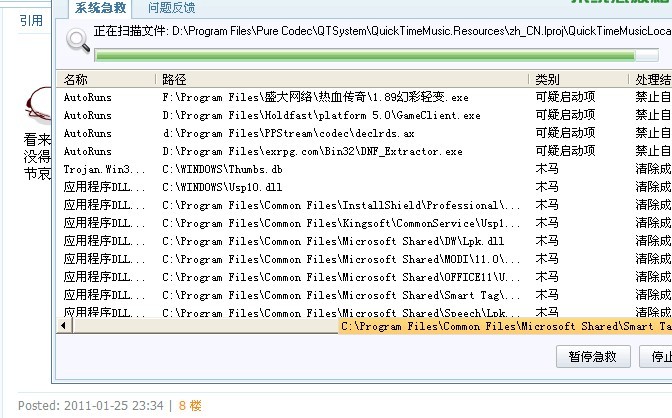
Task: Select path C:\WINDOWS\Usp10.dll
Action: (x=222, y=187)
